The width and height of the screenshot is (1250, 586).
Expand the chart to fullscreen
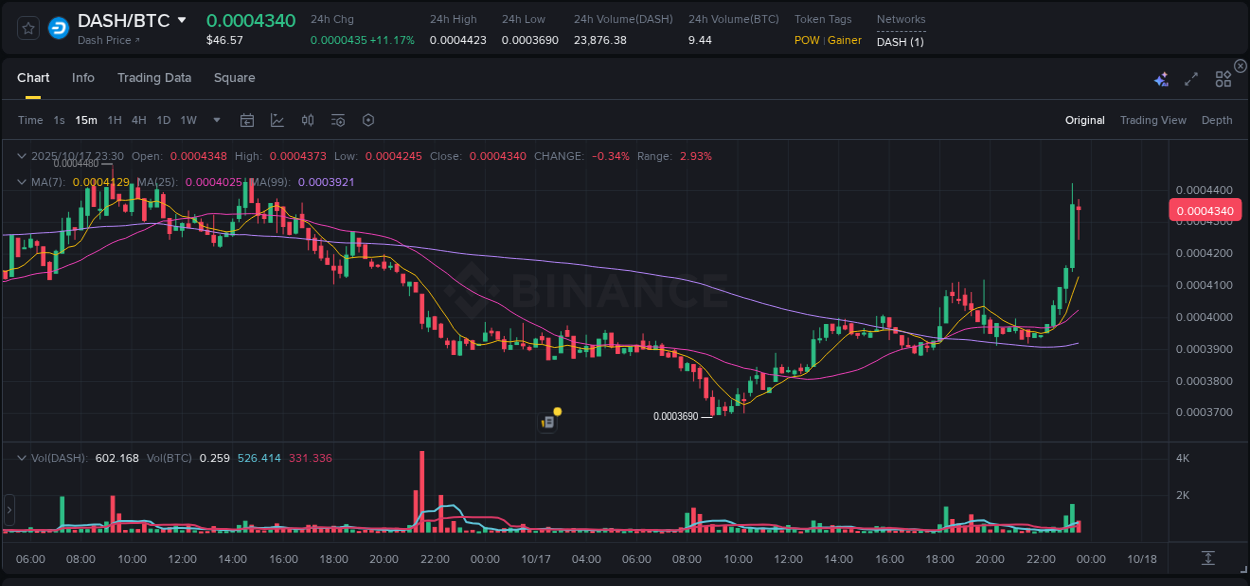tap(1190, 78)
